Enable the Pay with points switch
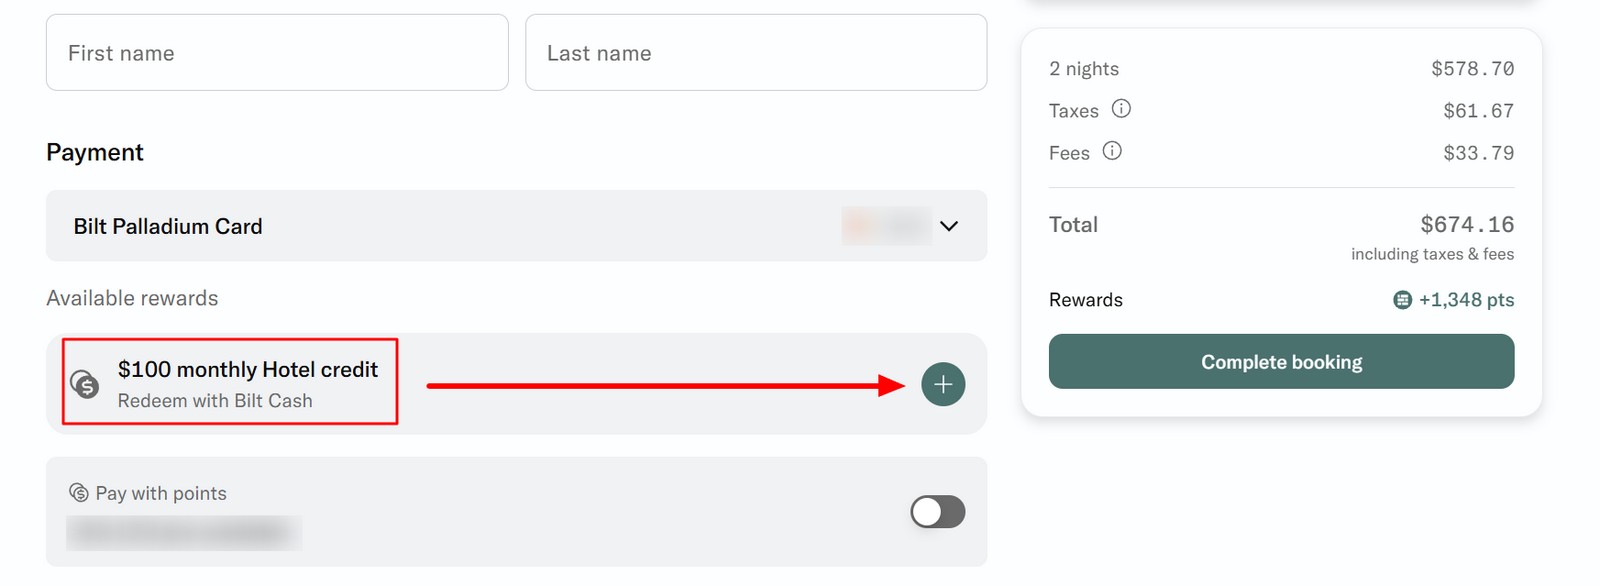Viewport: 1600px width, 586px height. [937, 512]
